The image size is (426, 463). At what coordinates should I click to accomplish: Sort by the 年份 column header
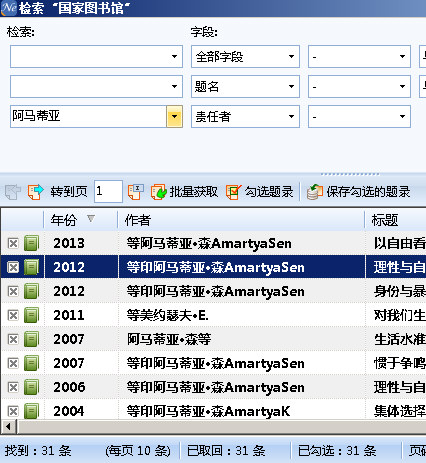(x=80, y=220)
